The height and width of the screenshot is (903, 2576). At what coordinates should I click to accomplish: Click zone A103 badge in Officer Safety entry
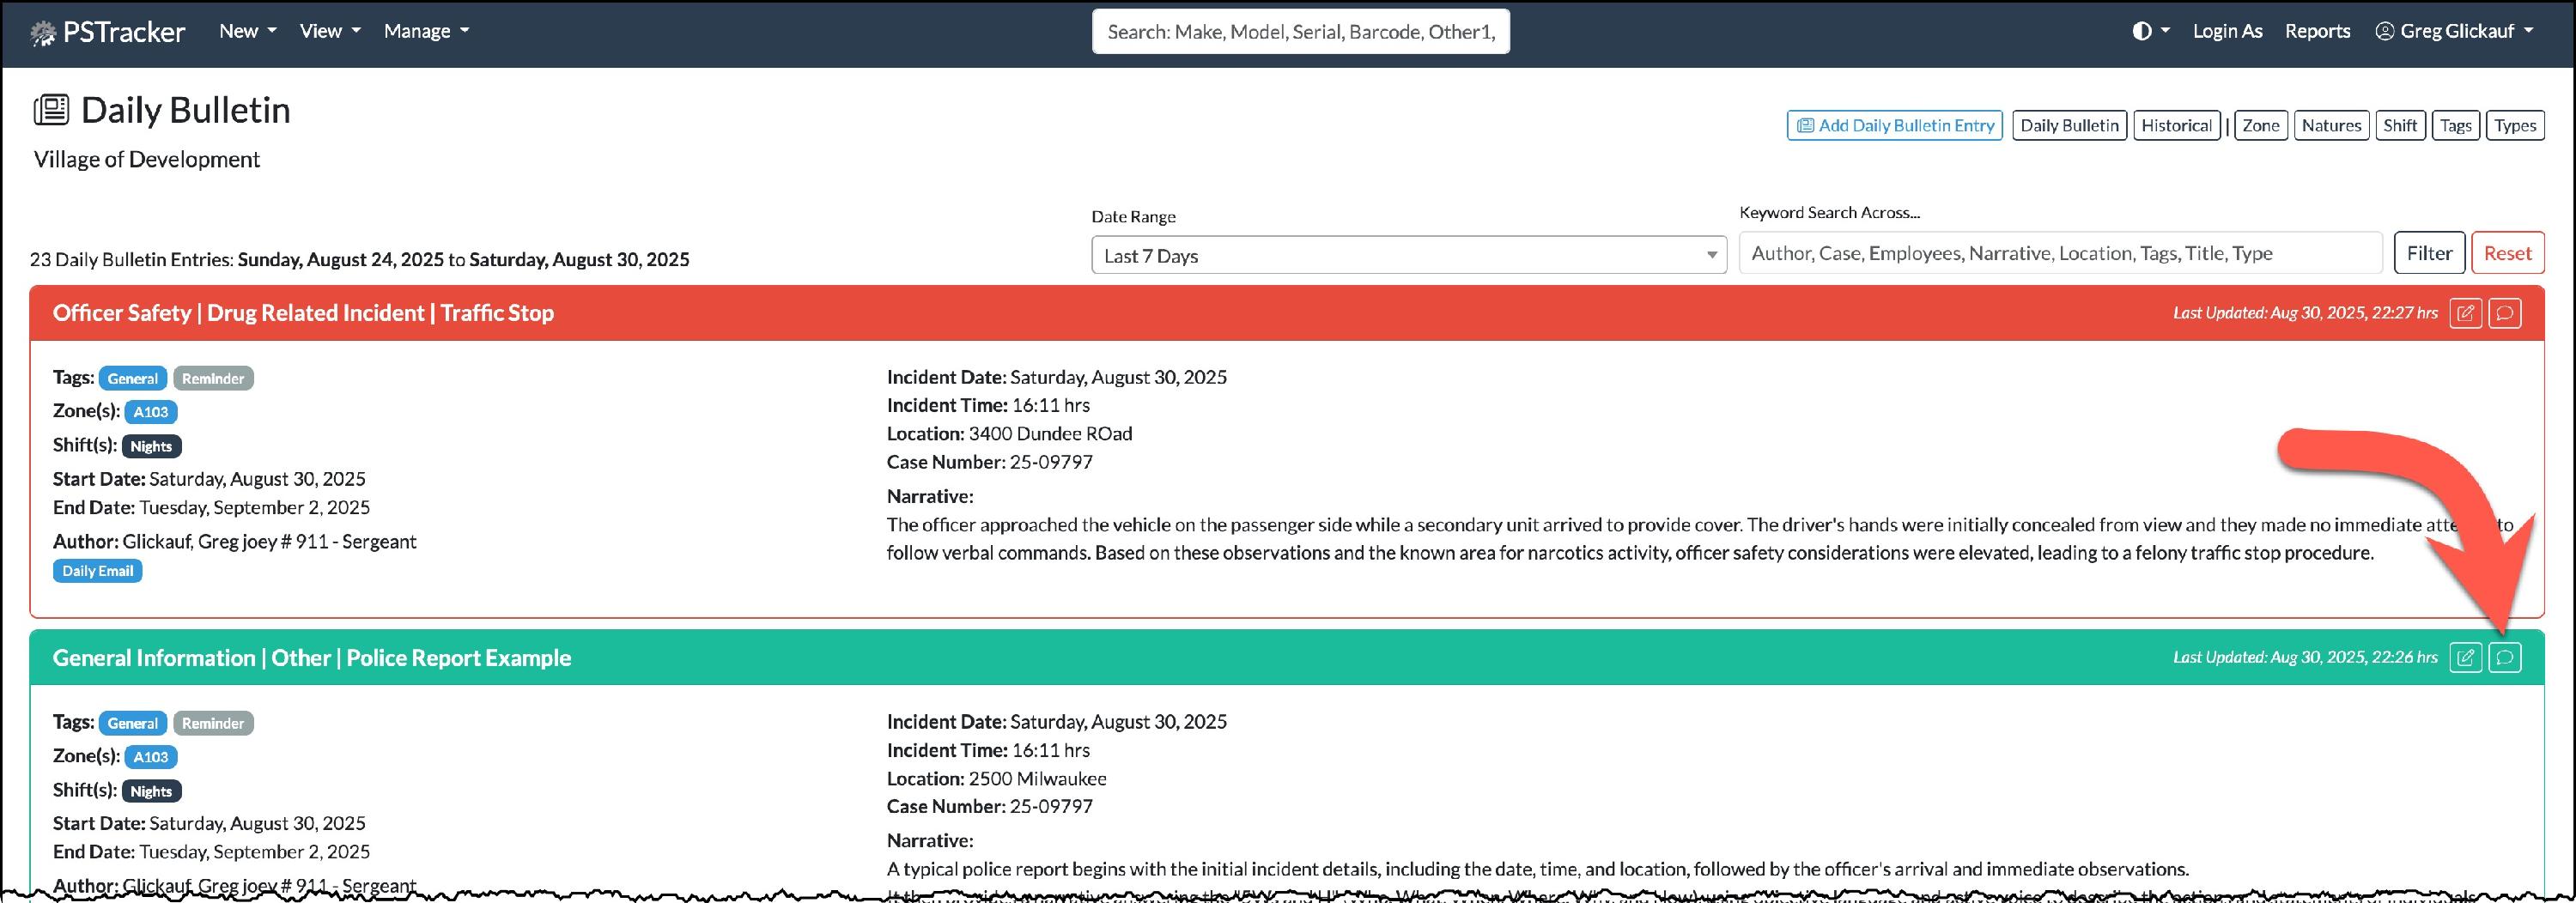[151, 412]
